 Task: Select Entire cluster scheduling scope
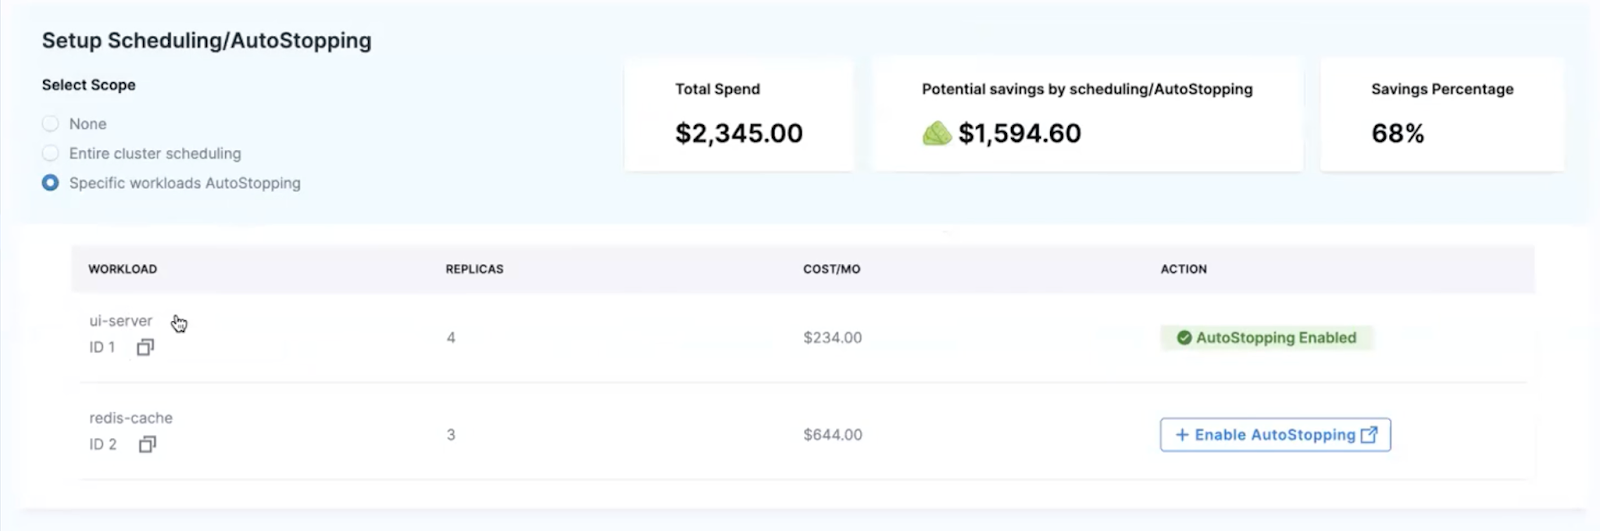click(x=50, y=153)
